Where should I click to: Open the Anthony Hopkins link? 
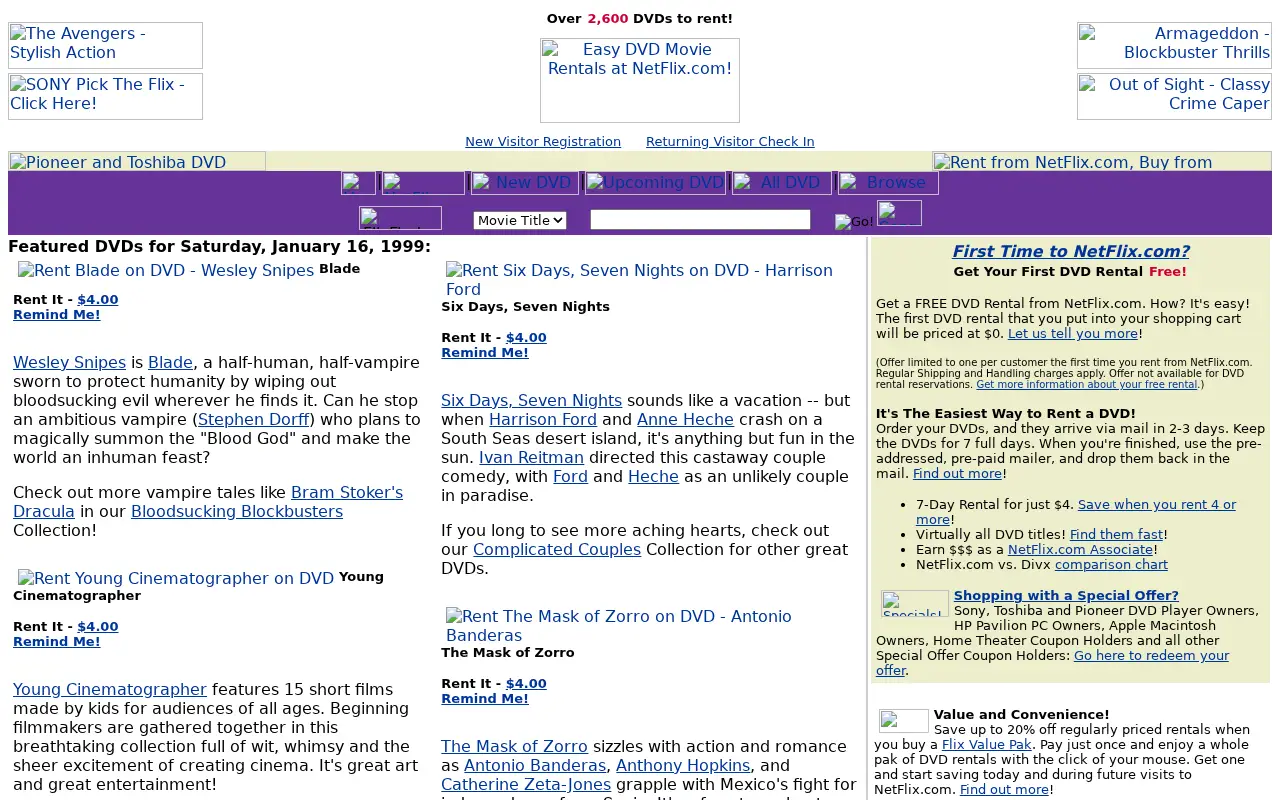[683, 765]
